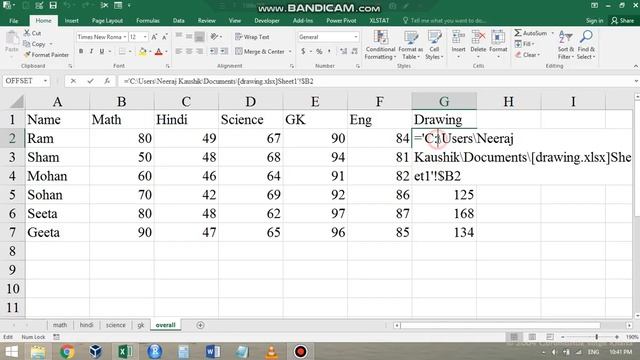Cut the selection with the scissors icon
This screenshot has width=640, height=360.
(x=27, y=33)
